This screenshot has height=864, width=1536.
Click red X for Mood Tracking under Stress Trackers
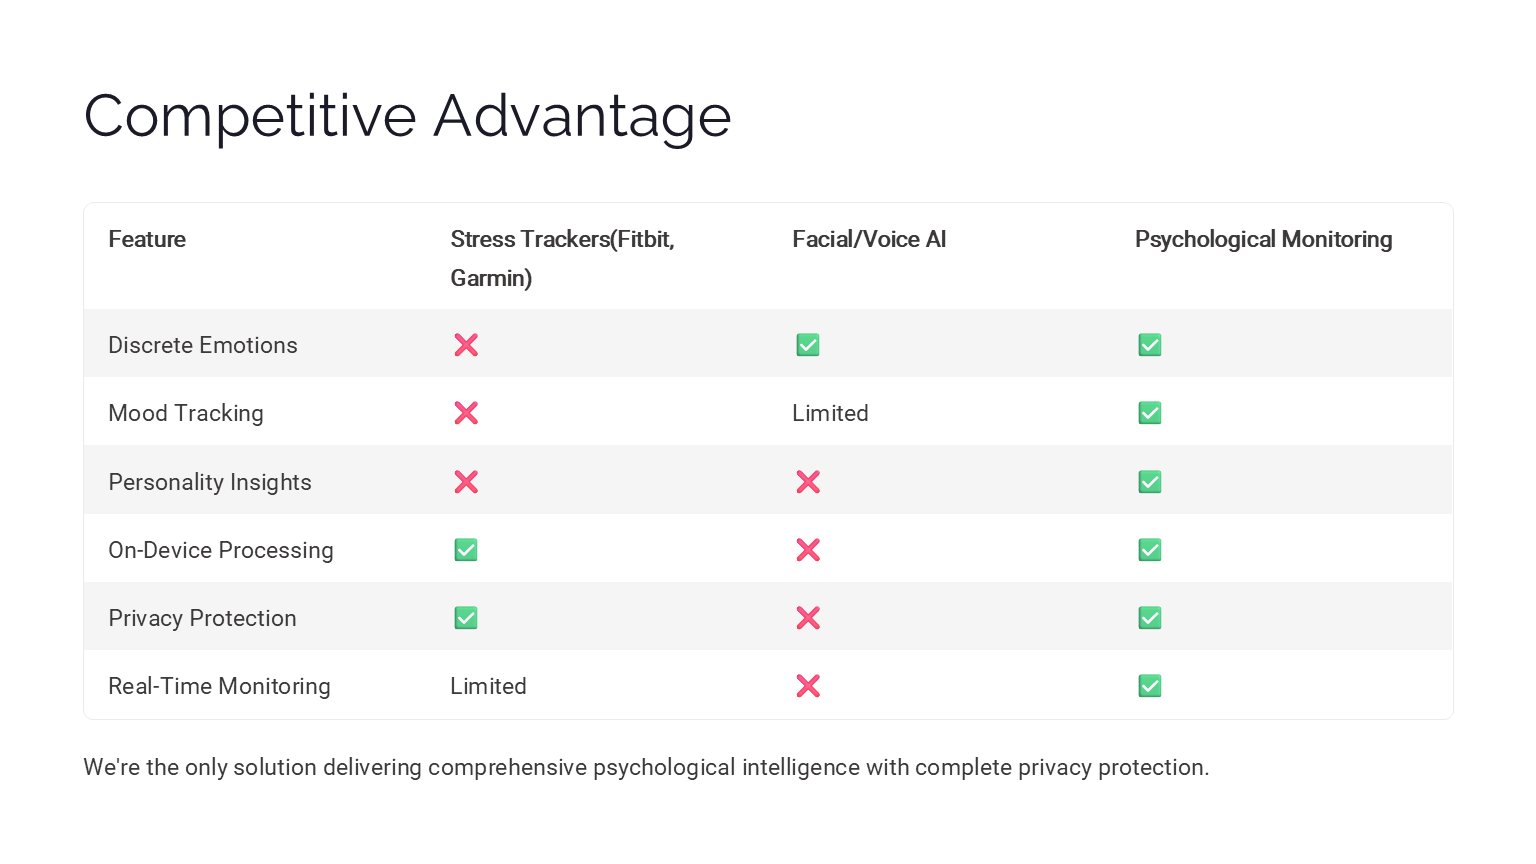[466, 413]
